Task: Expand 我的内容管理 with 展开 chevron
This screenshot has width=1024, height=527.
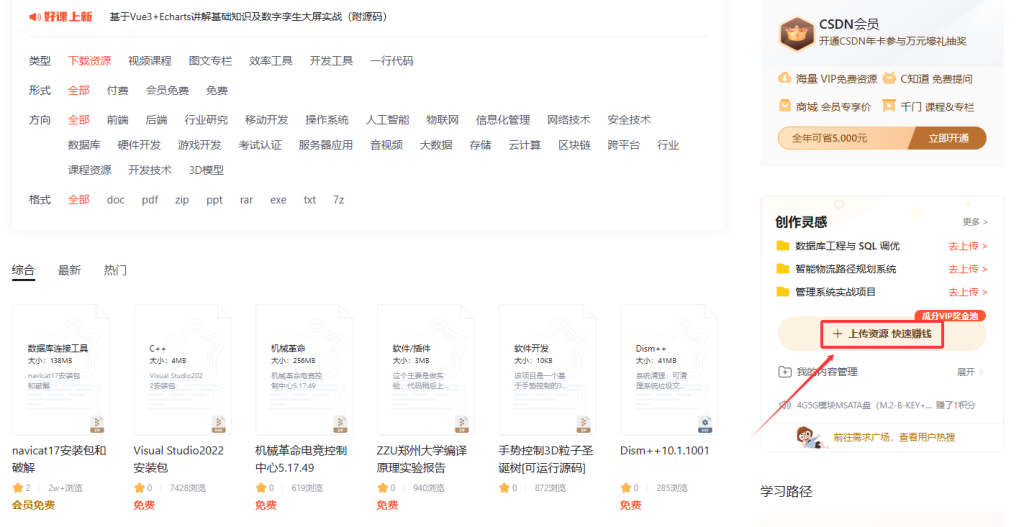Action: click(x=970, y=372)
